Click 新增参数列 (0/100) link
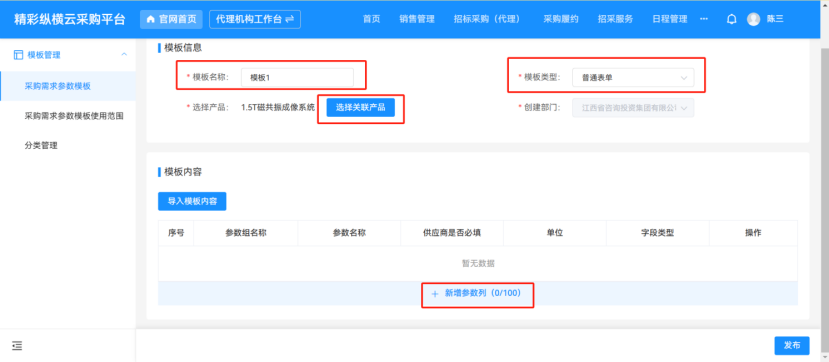Image resolution: width=829 pixels, height=362 pixels. (x=477, y=293)
